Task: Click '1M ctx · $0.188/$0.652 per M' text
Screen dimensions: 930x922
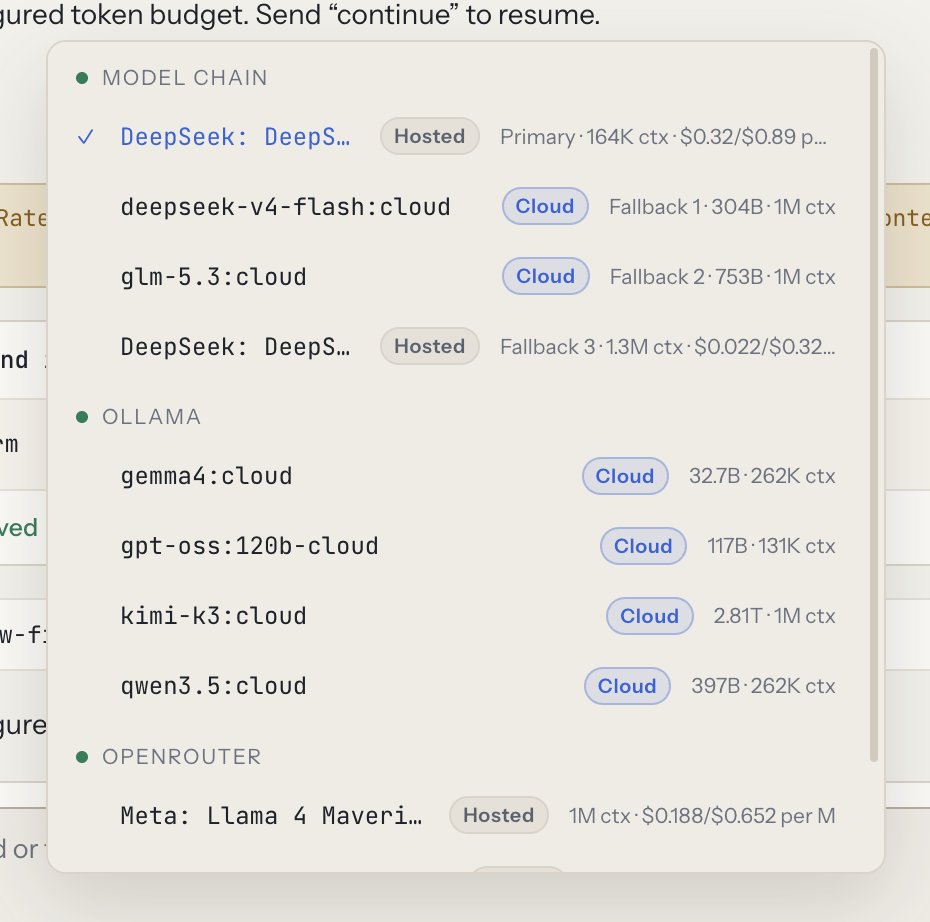Action: (702, 816)
